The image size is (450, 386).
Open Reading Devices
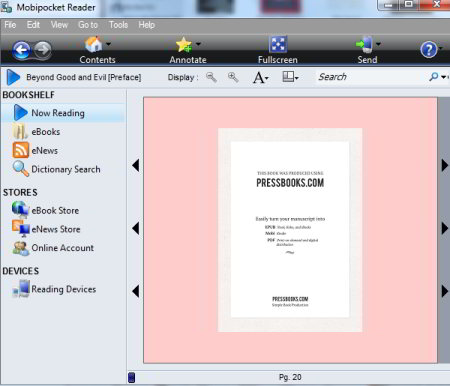[63, 289]
